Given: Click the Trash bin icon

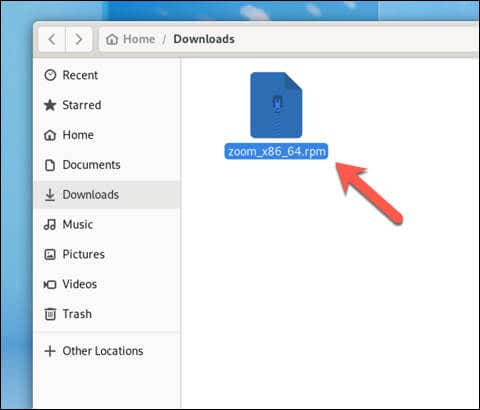Looking at the screenshot, I should coord(50,314).
